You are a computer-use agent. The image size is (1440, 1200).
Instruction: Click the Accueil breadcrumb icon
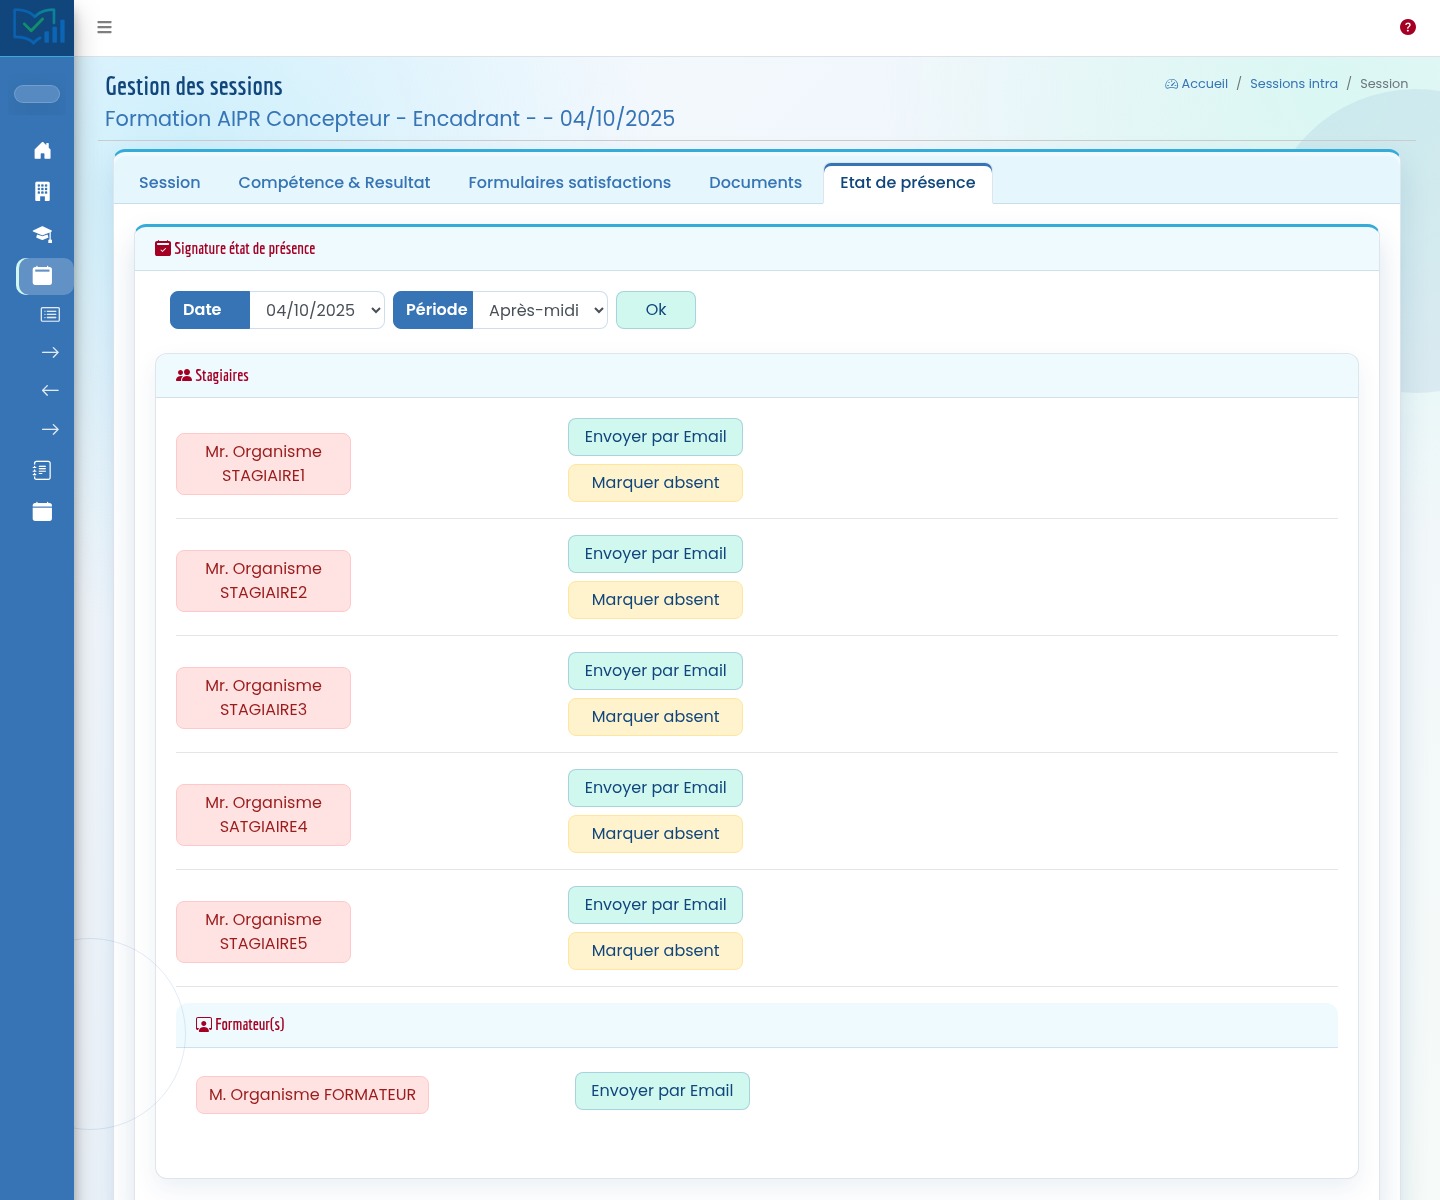coord(1171,84)
